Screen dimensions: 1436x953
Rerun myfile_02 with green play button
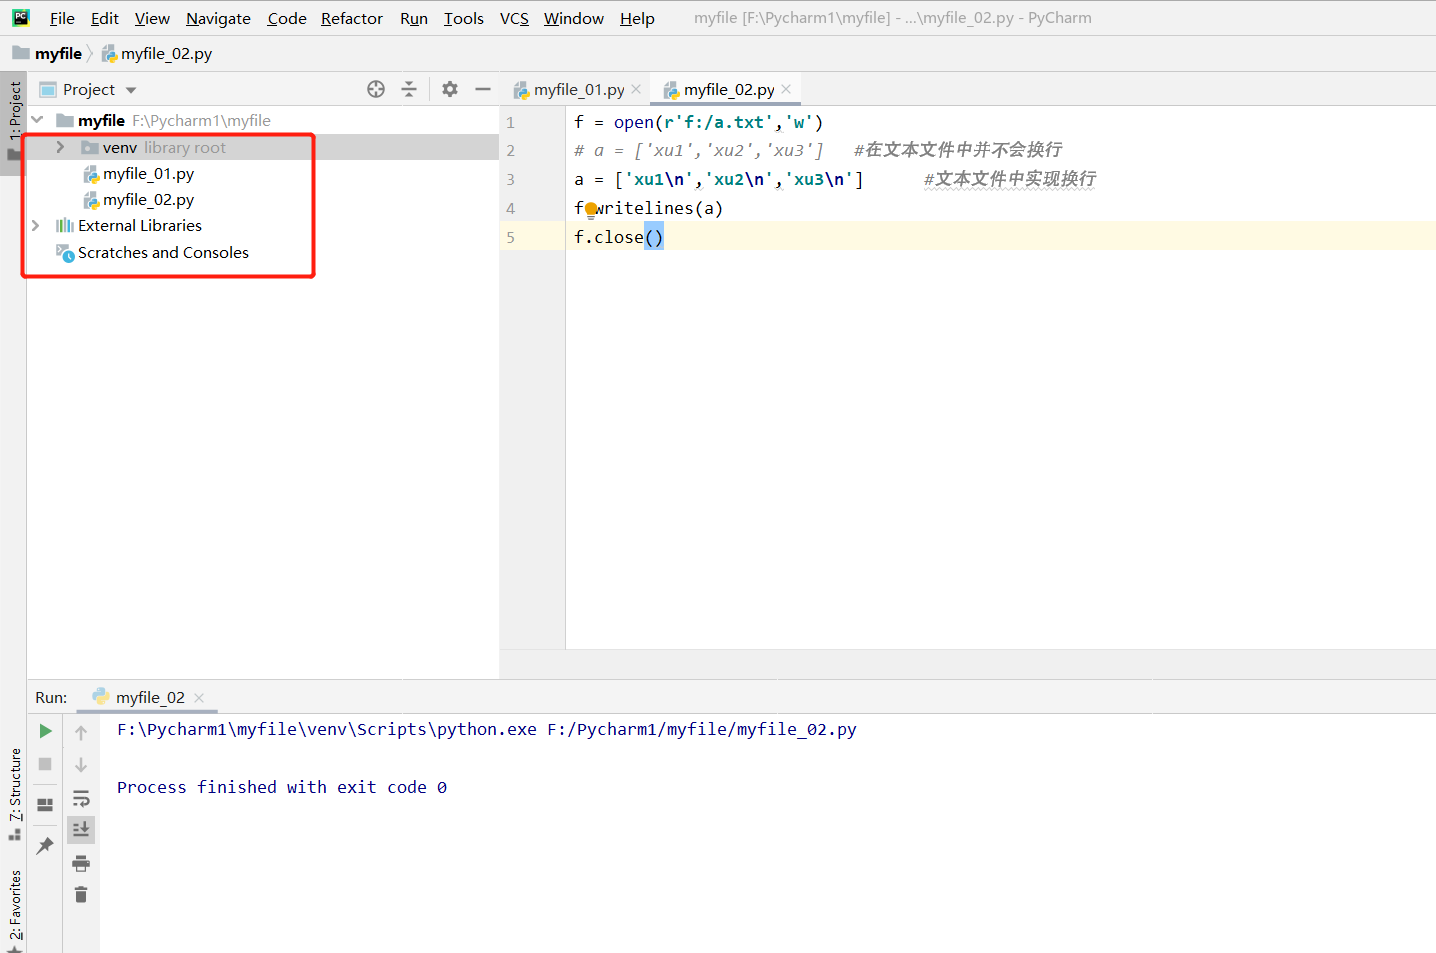[x=45, y=731]
